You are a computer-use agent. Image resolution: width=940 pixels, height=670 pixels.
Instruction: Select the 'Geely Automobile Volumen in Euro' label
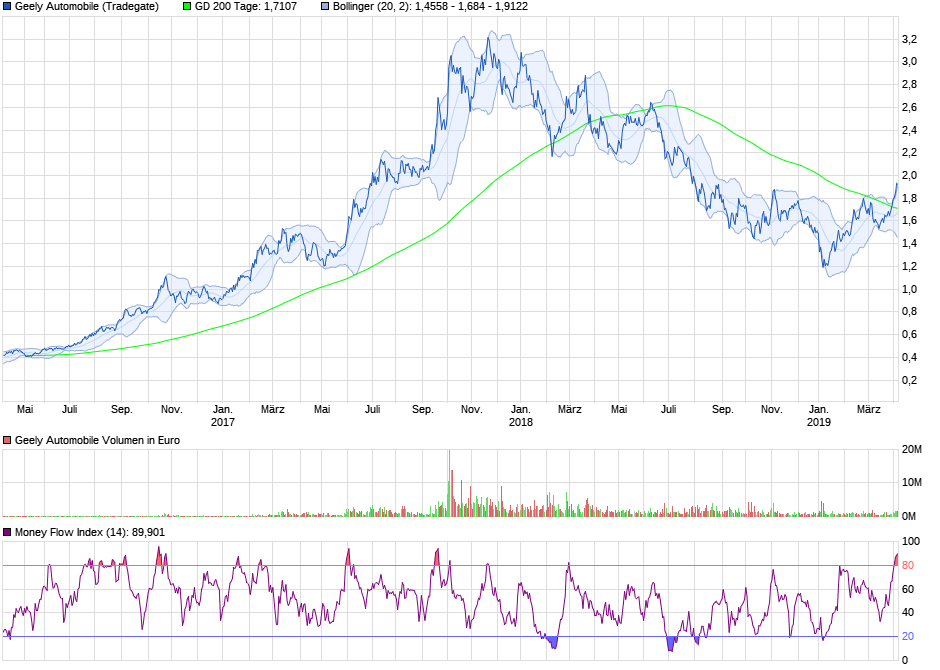tap(97, 440)
